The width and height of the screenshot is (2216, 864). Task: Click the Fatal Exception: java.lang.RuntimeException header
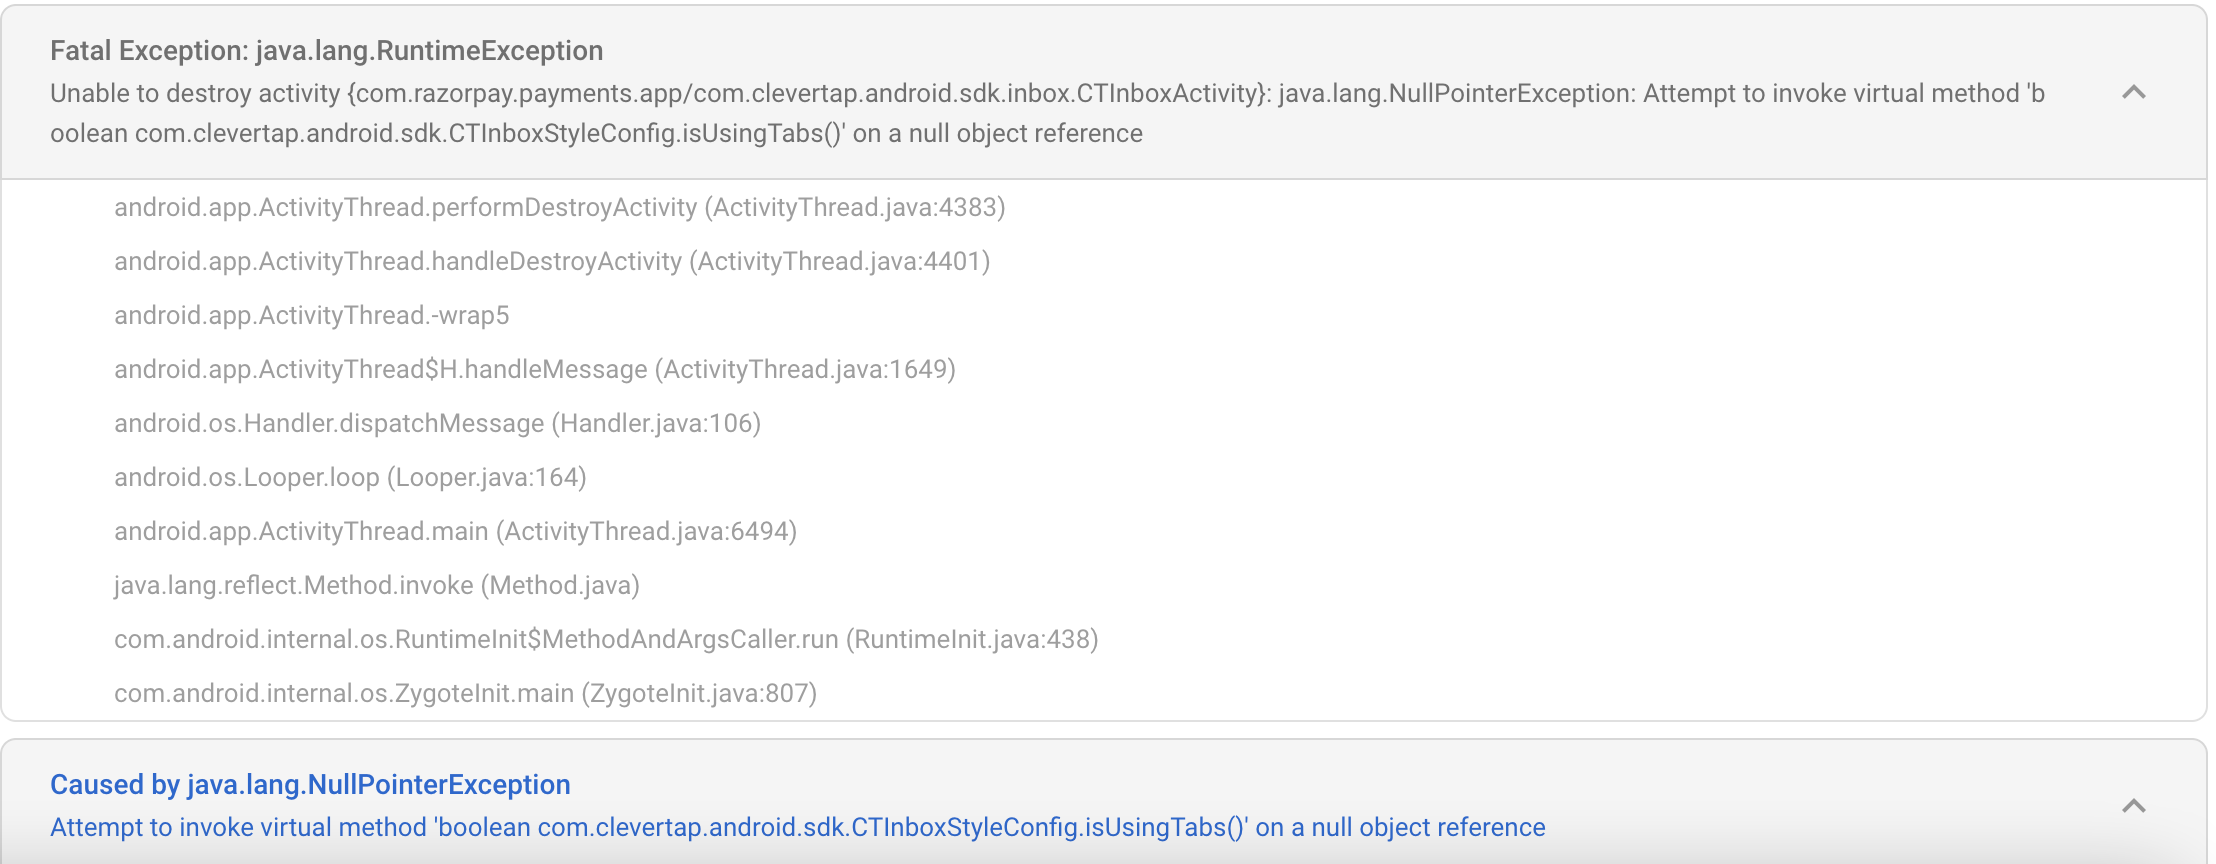[x=327, y=50]
